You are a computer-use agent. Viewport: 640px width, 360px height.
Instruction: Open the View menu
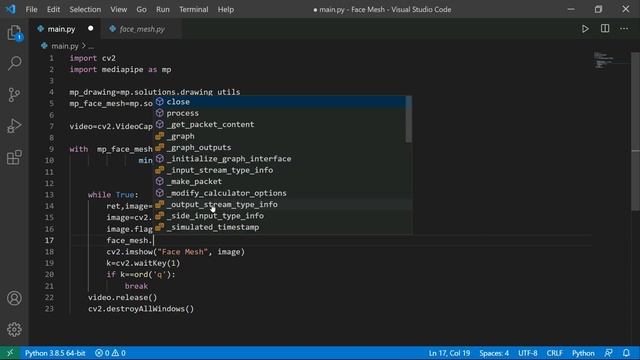pos(118,9)
